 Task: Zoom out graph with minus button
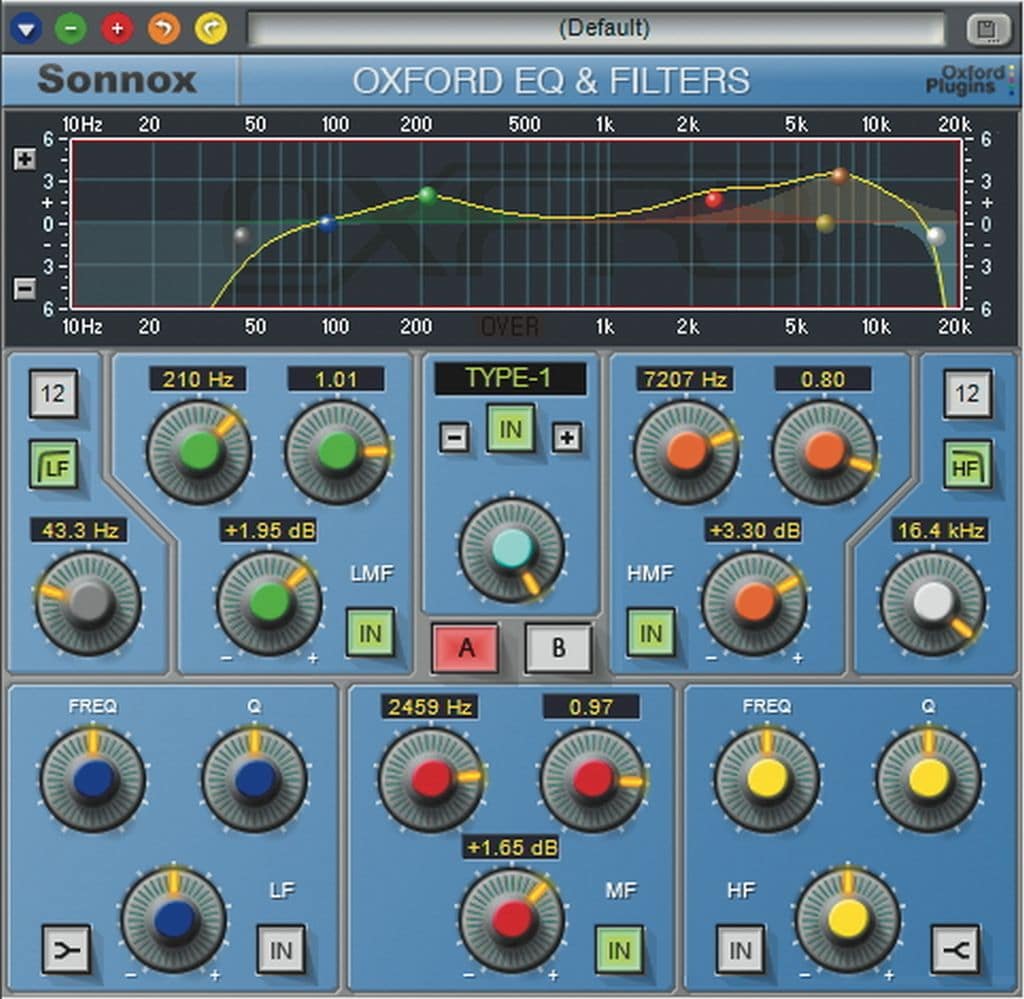[x=25, y=288]
